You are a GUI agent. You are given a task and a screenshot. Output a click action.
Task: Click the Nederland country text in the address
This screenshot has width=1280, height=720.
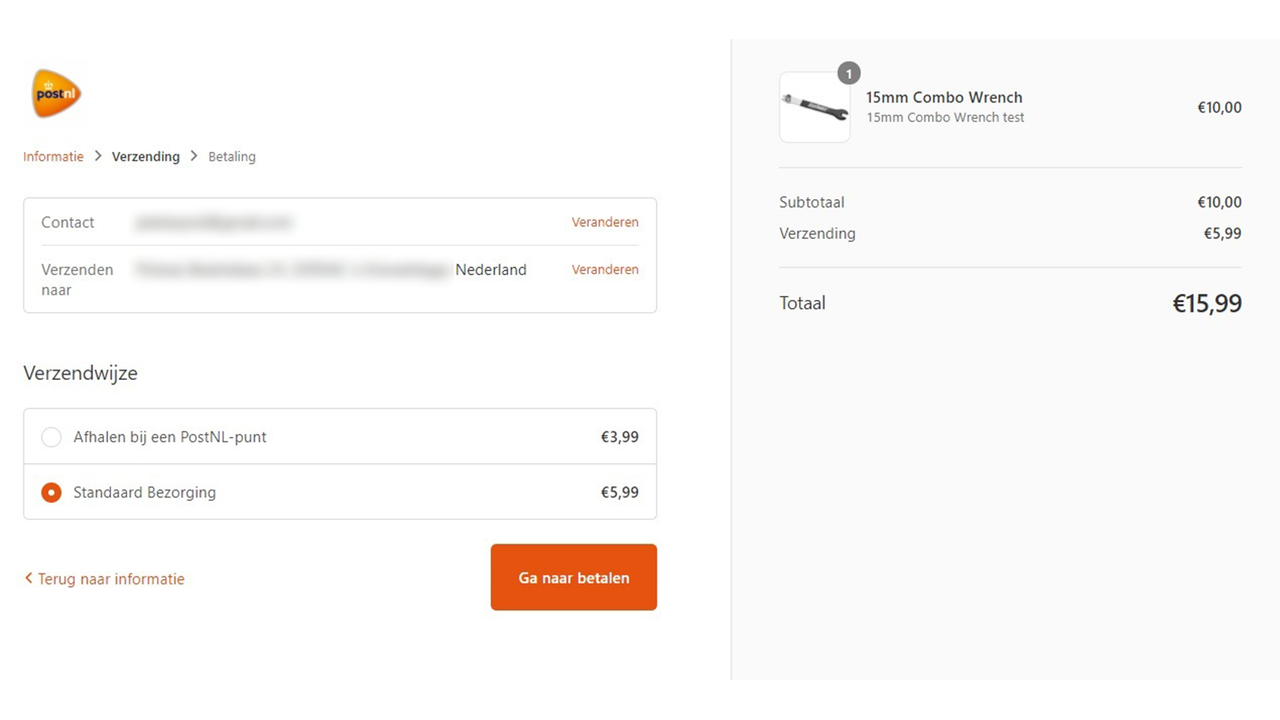491,269
